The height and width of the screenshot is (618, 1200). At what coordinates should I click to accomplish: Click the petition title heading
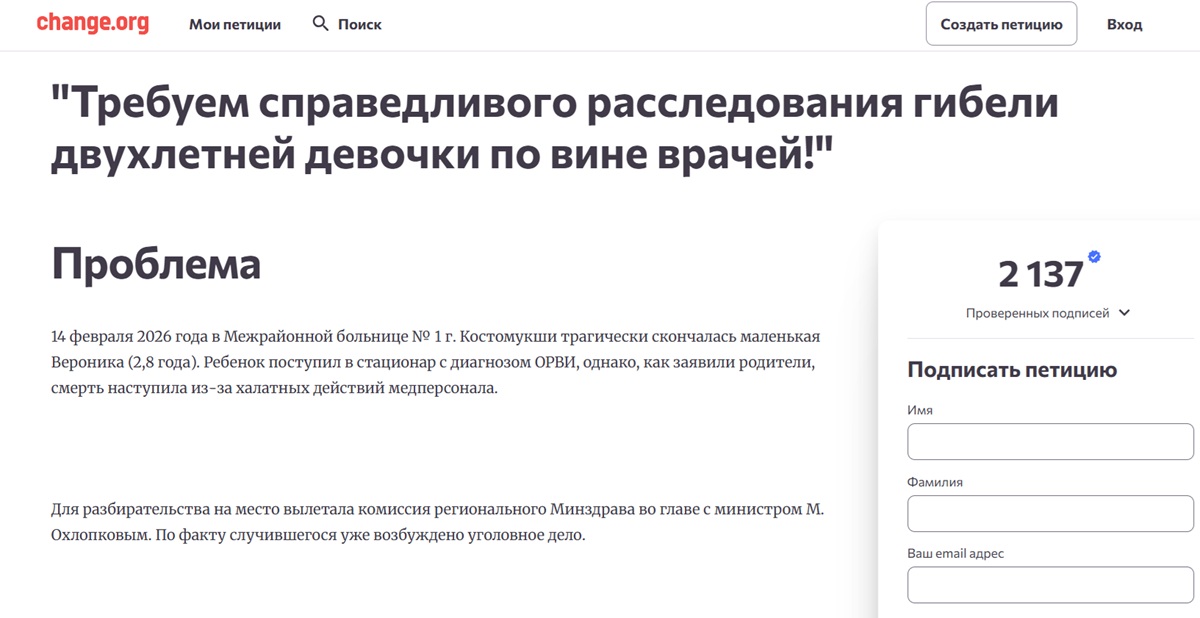point(554,130)
